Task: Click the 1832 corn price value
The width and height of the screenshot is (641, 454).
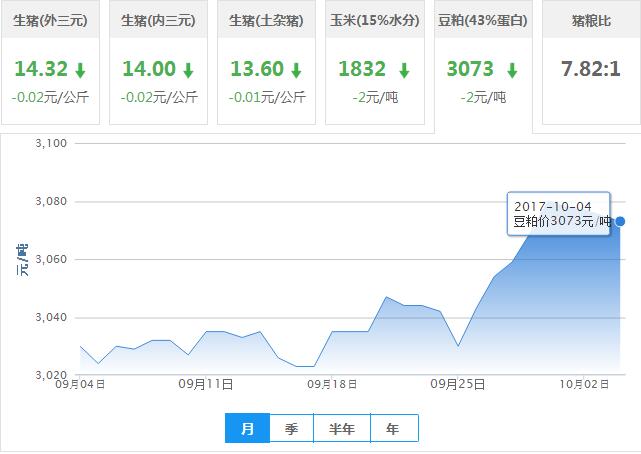Action: click(362, 69)
